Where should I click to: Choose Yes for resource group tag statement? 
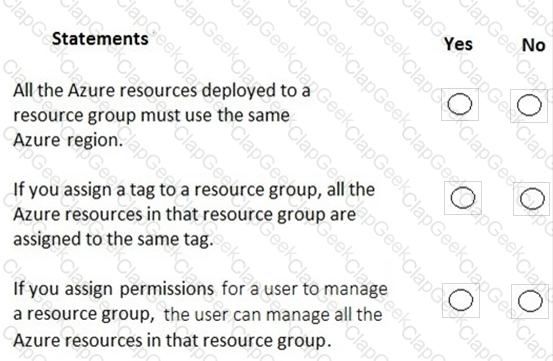(x=463, y=198)
